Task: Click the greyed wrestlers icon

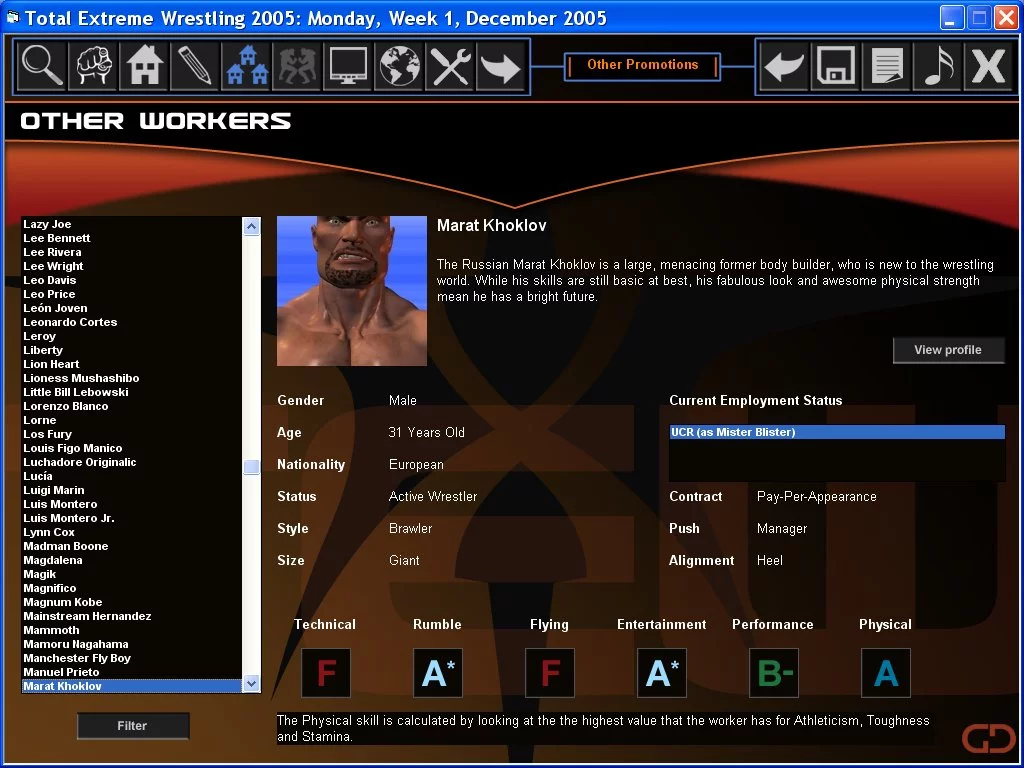Action: [297, 65]
